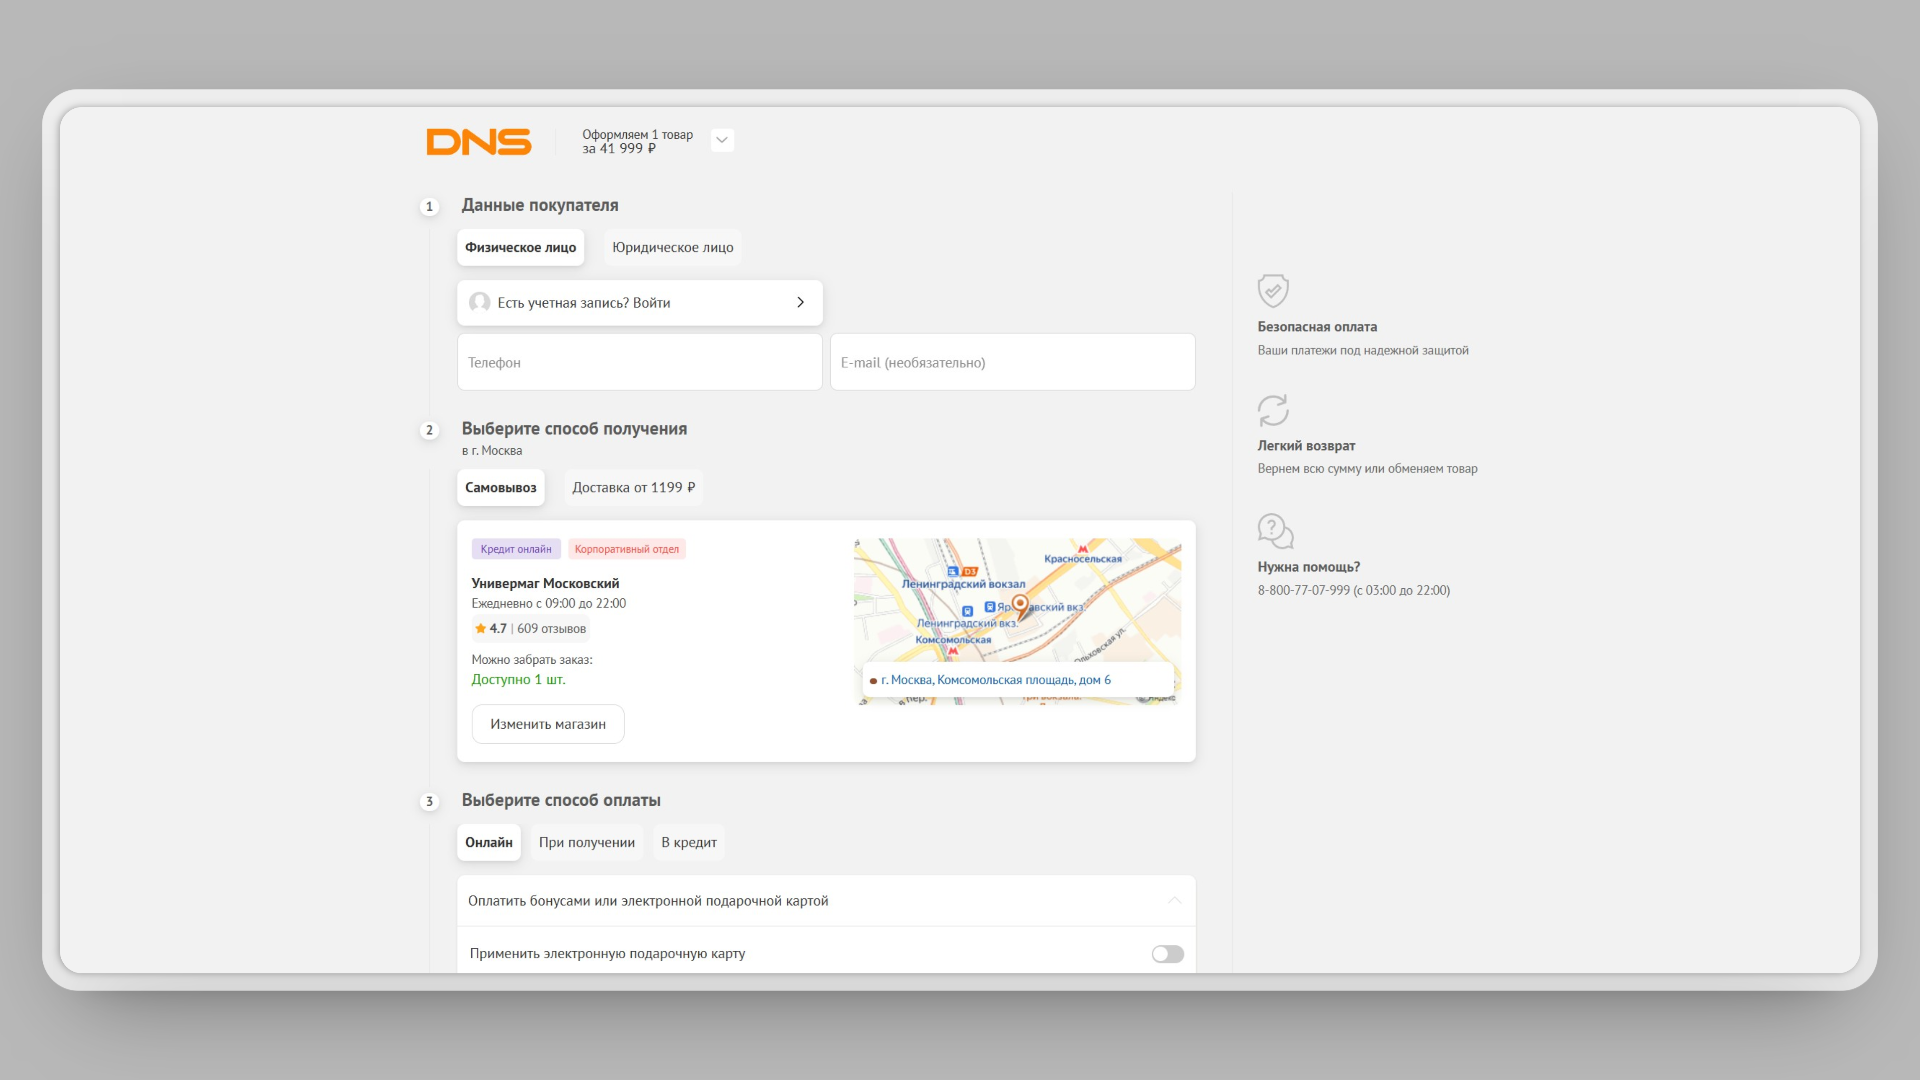
Task: Expand the order summary dropdown arrow
Action: [722, 140]
